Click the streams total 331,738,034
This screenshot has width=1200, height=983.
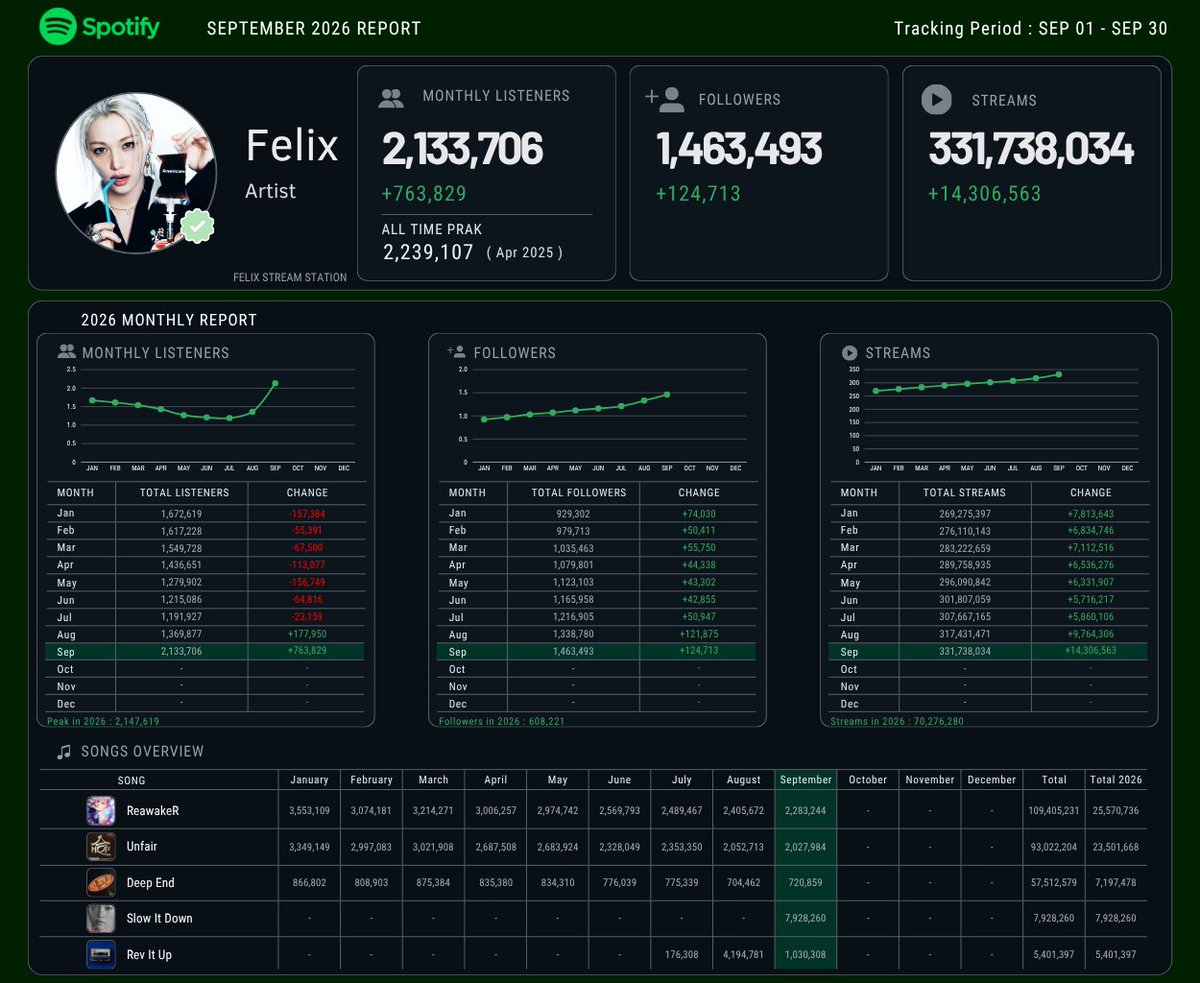1031,149
